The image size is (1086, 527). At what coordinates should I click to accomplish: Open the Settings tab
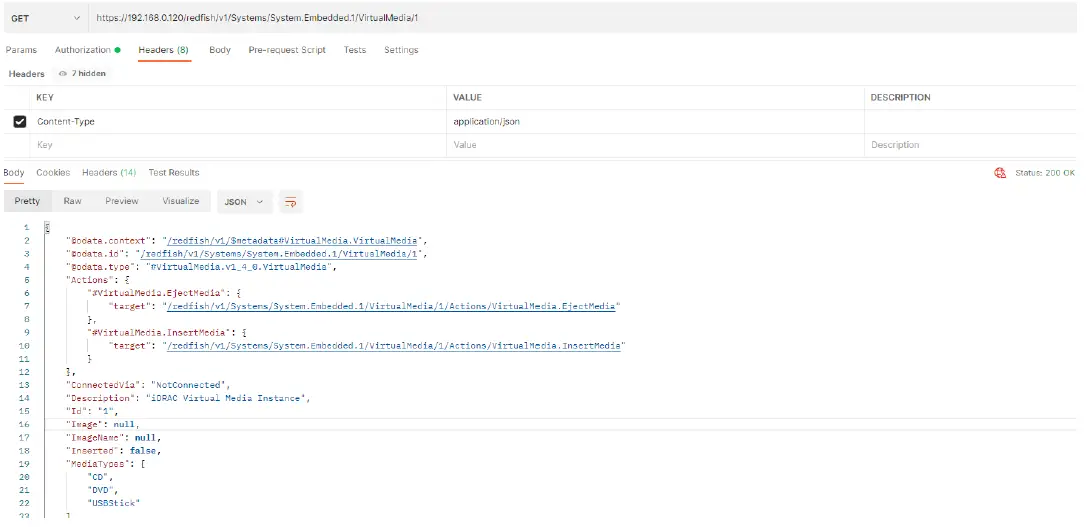pyautogui.click(x=401, y=50)
